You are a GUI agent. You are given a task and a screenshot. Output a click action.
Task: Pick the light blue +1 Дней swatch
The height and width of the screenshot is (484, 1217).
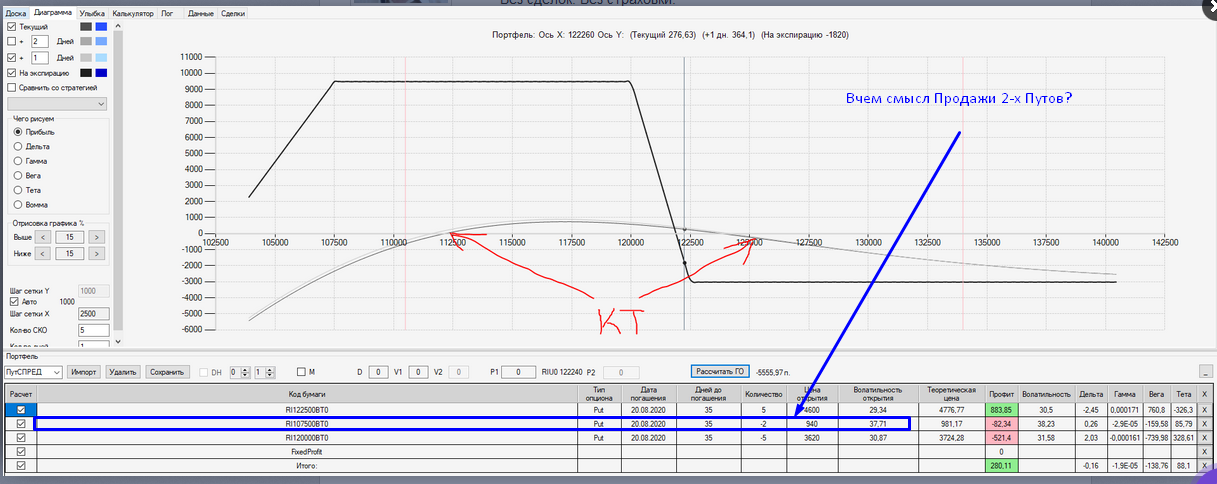pos(101,58)
